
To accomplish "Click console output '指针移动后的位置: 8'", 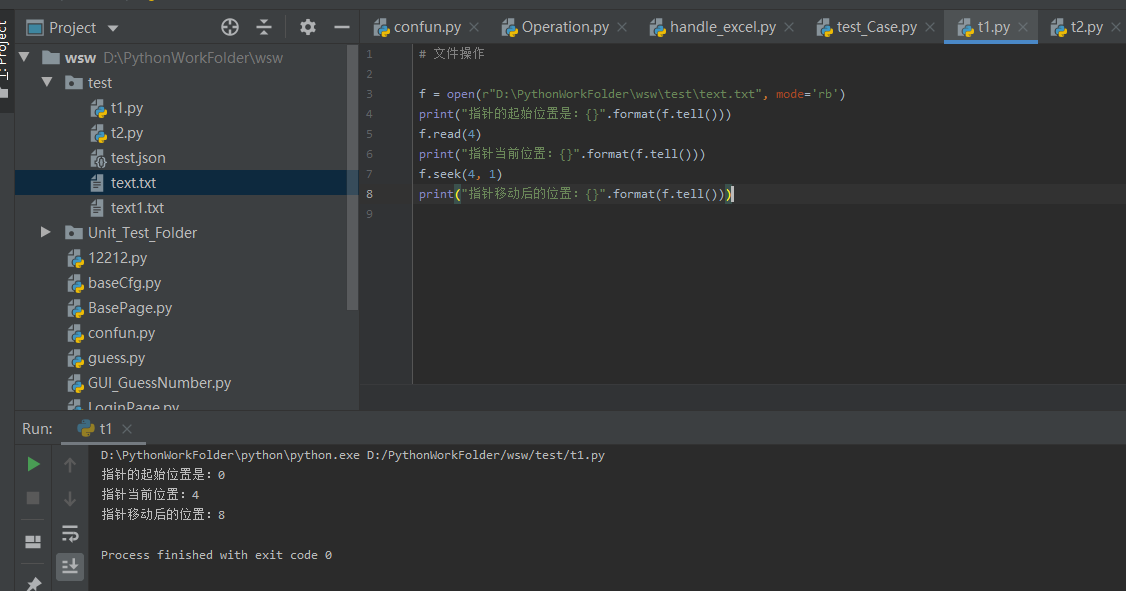I will tap(164, 515).
